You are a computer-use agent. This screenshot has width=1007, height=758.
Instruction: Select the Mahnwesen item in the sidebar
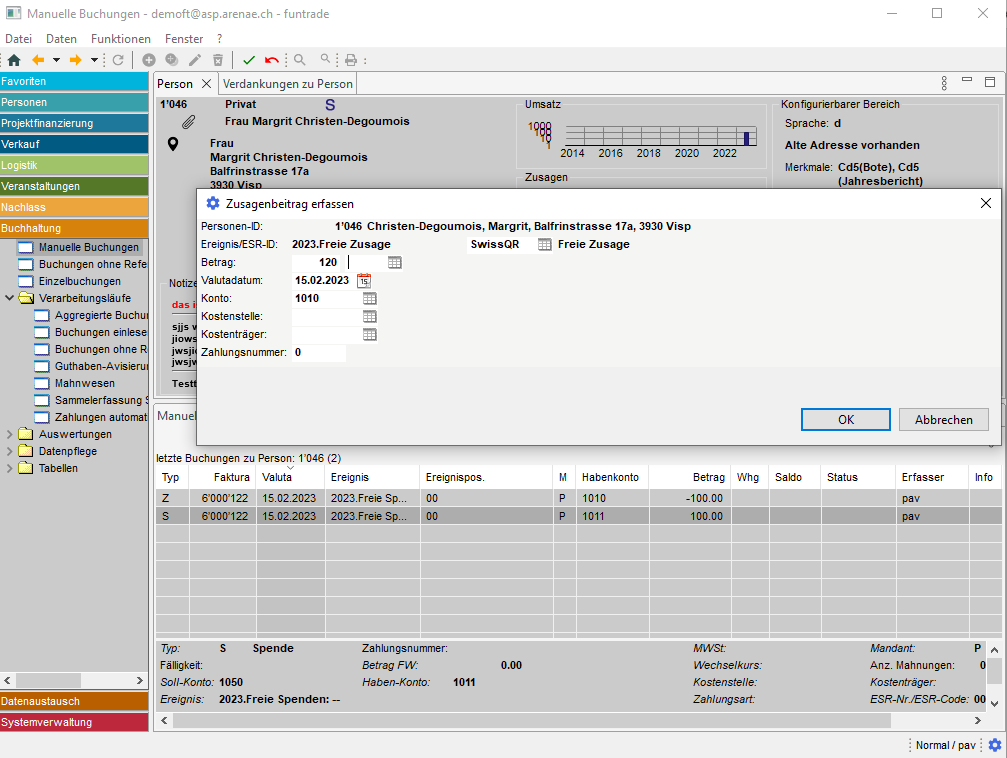point(84,383)
